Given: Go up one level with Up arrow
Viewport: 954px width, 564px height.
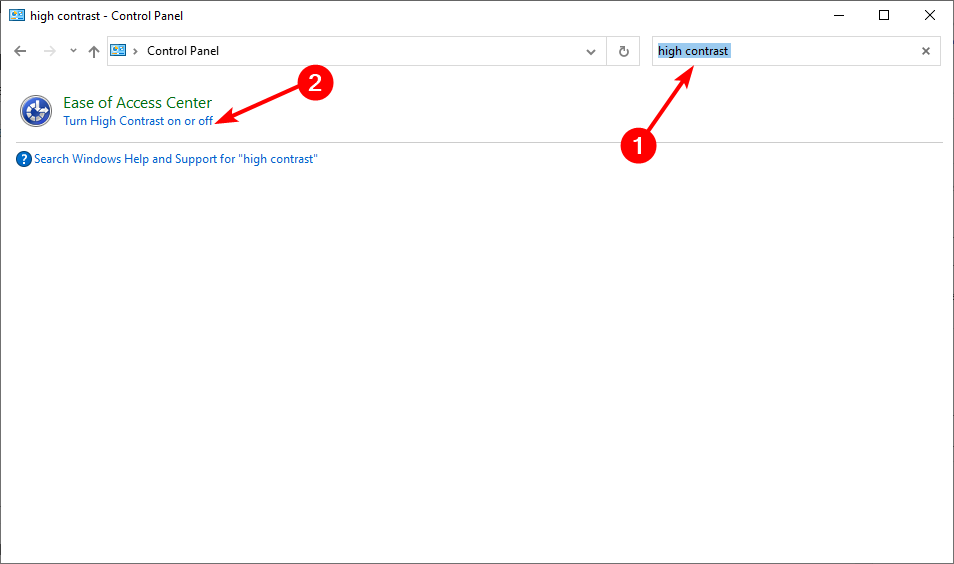Looking at the screenshot, I should pos(94,52).
